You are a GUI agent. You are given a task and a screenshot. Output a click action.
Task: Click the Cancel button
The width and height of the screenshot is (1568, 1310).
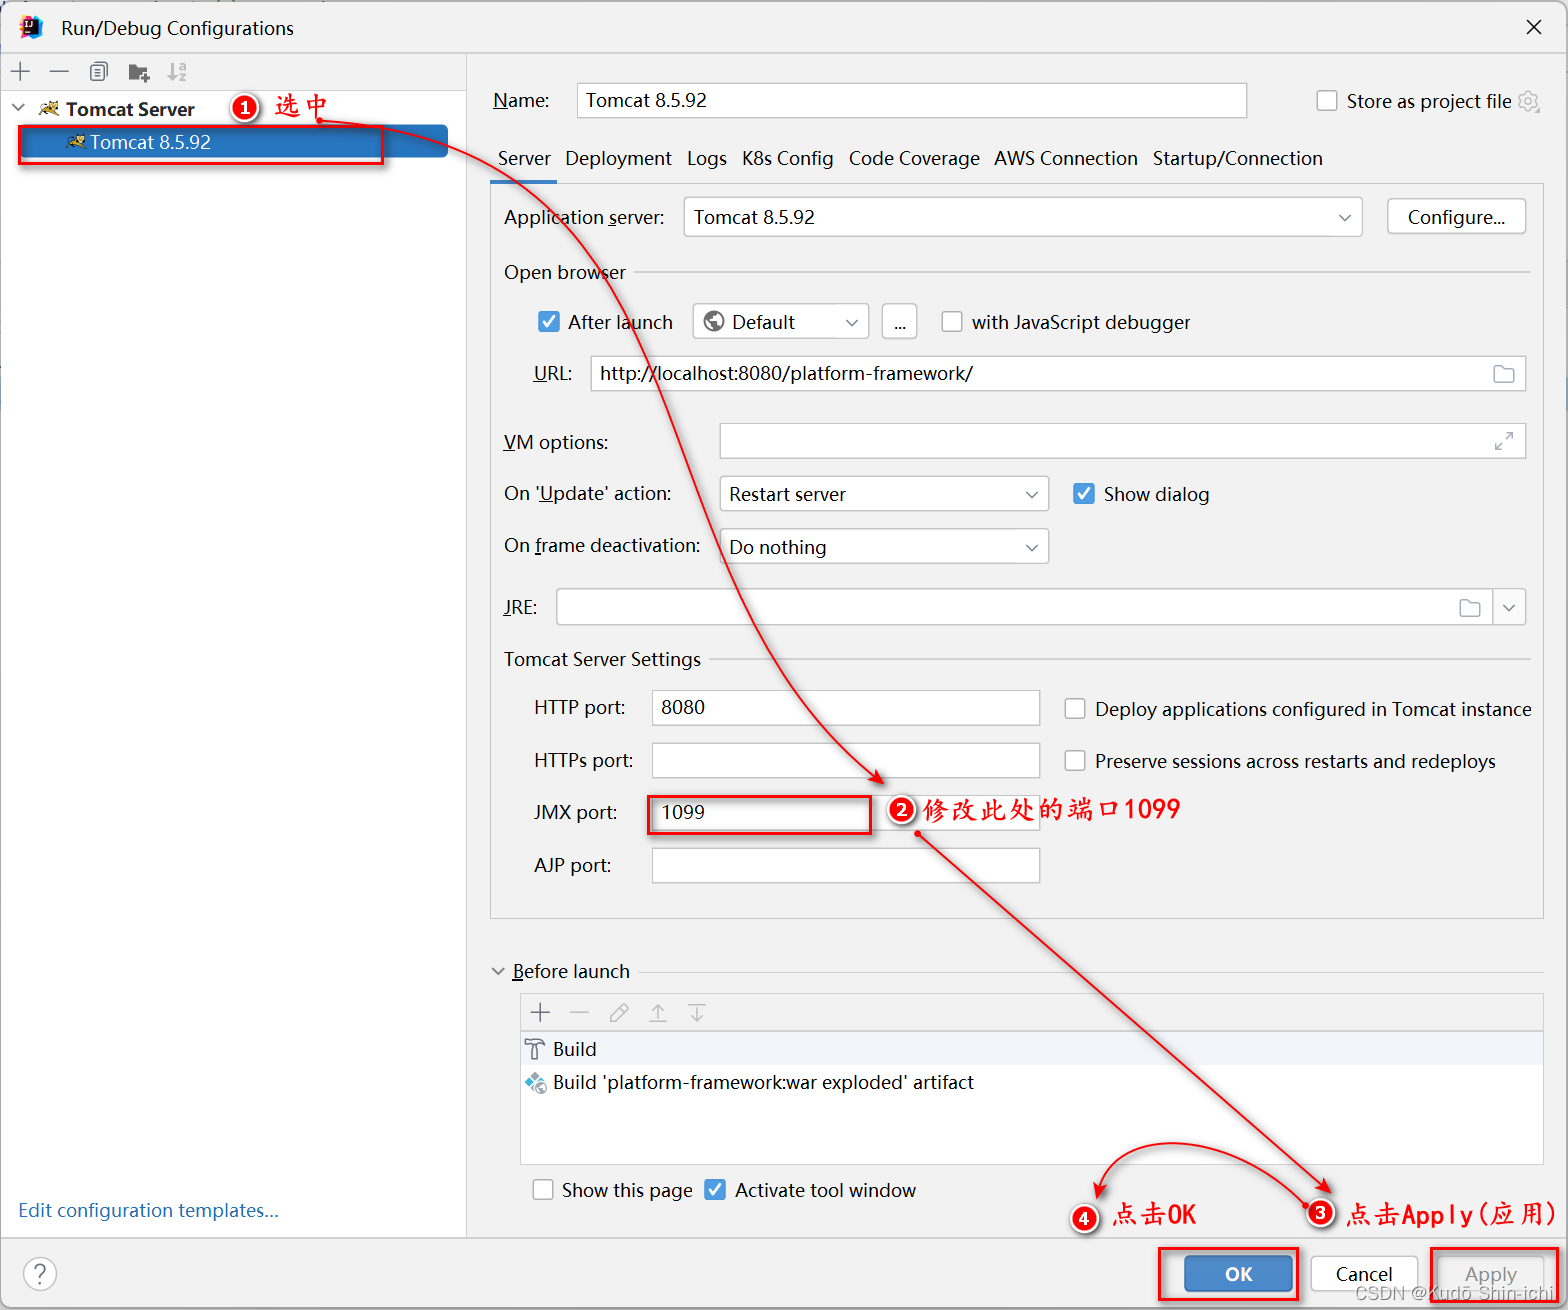point(1364,1274)
